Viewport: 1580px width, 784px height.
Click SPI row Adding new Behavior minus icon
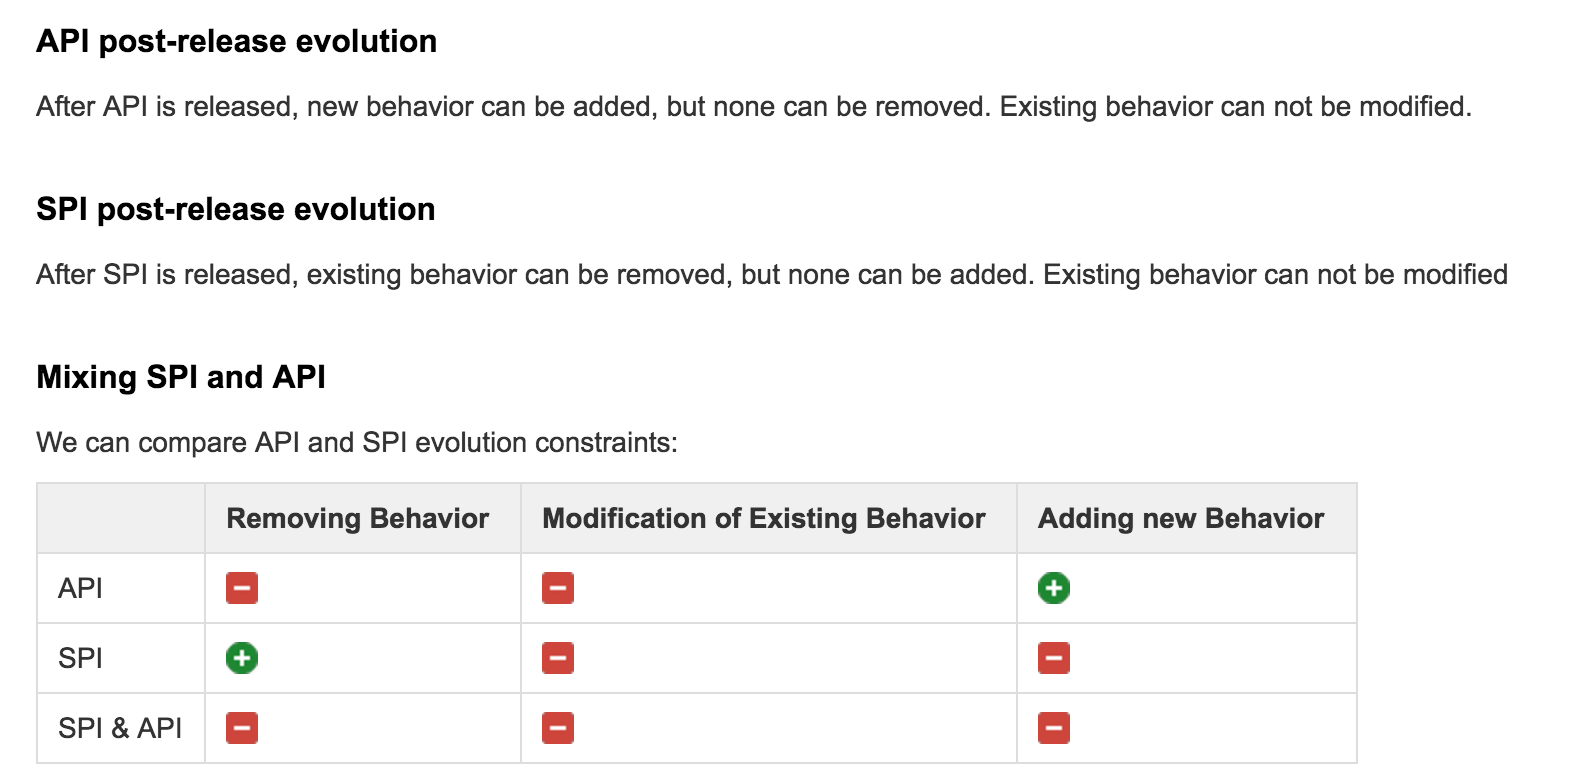pos(1054,658)
